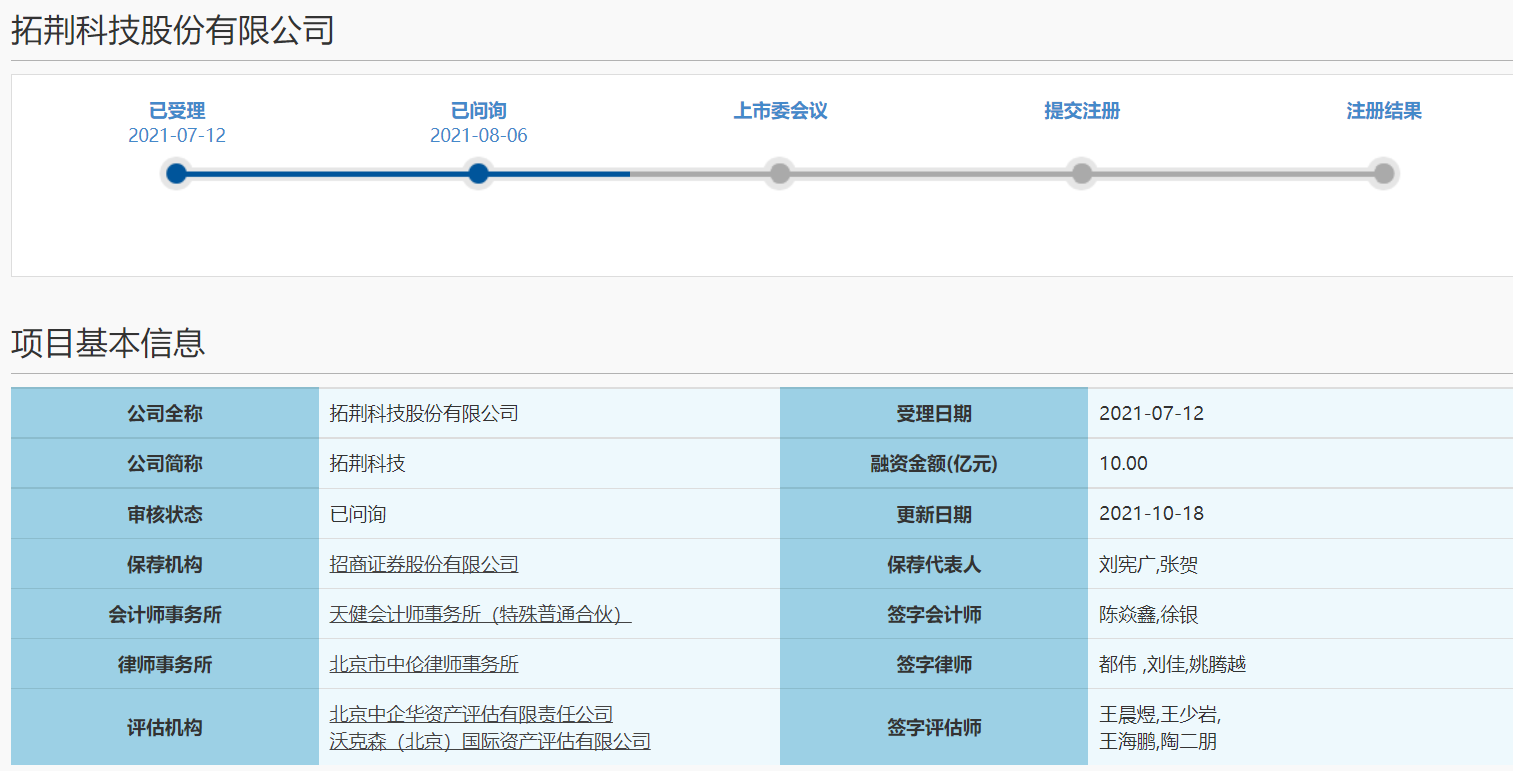Click the 保荐机构 header cell

point(165,563)
